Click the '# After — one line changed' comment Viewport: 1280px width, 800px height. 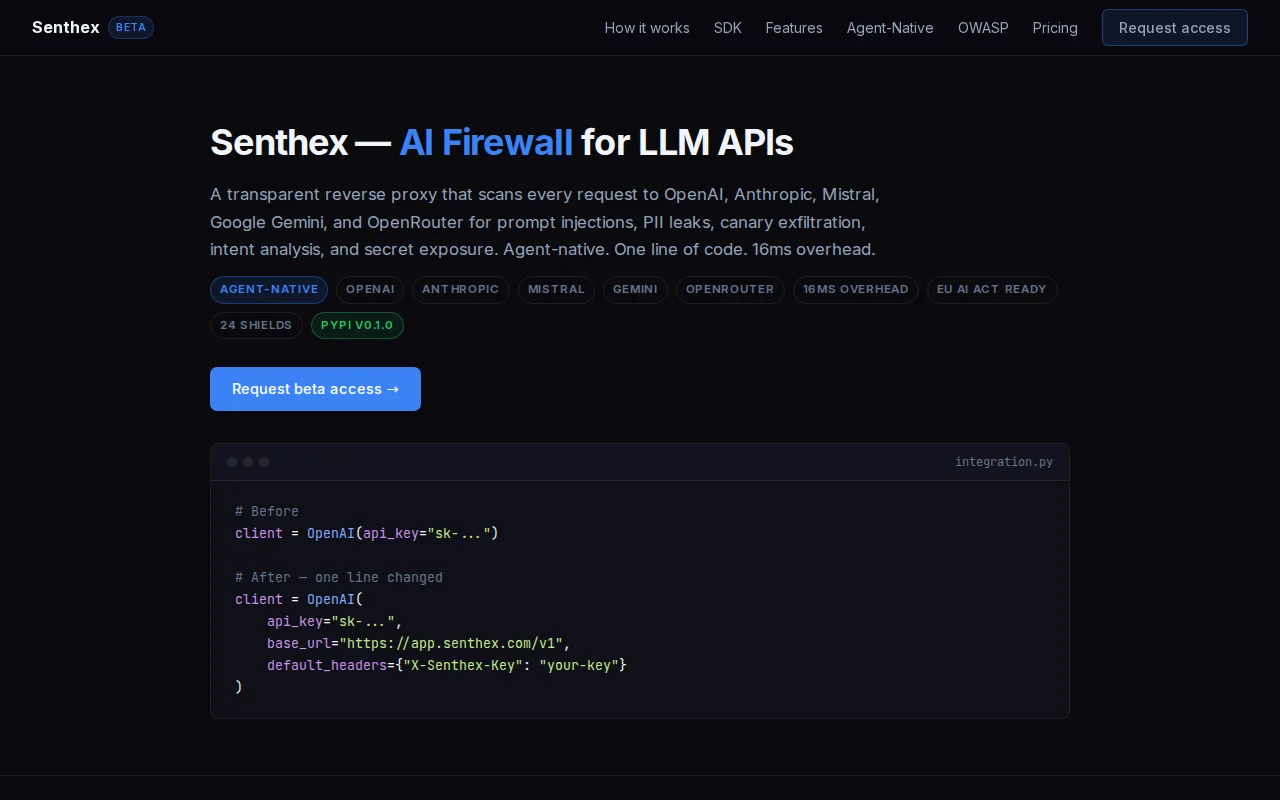(339, 577)
